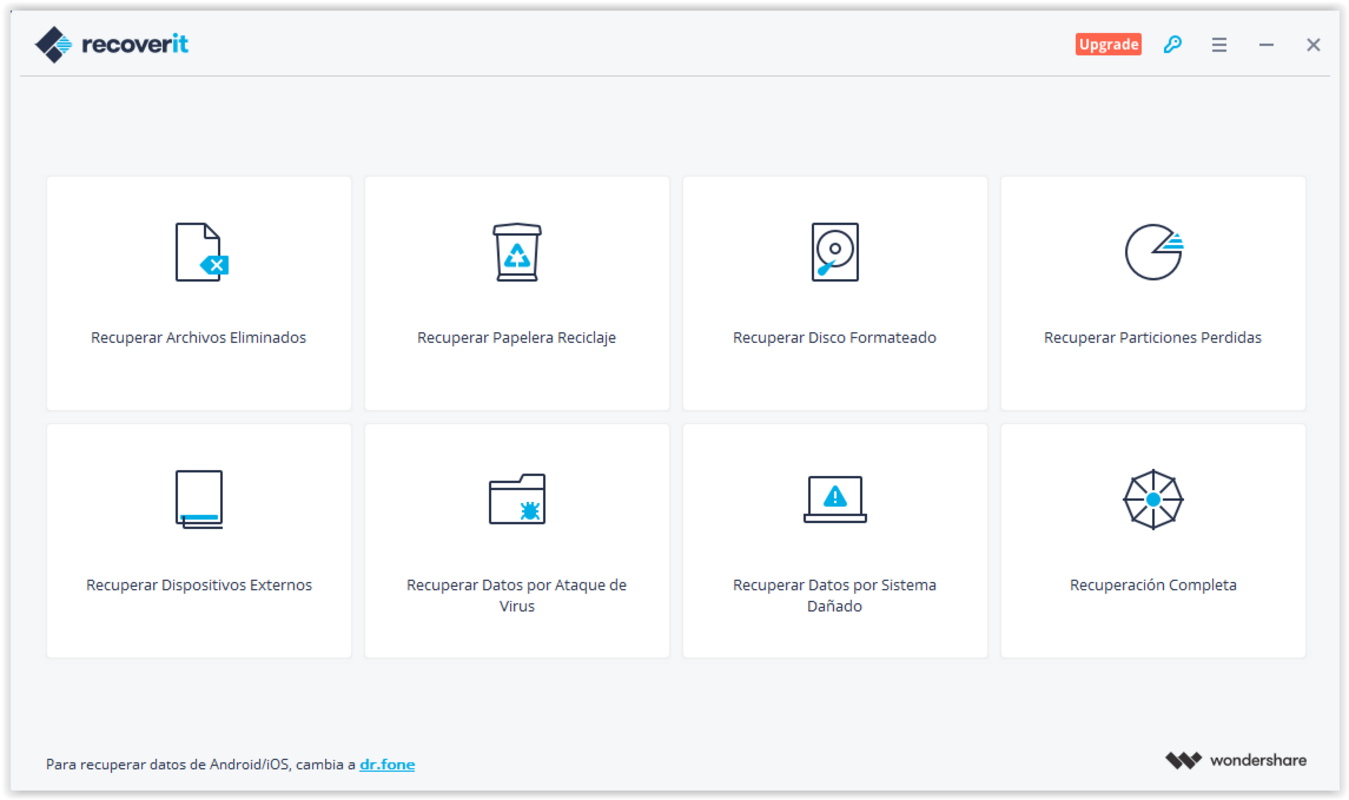Screen dimensions: 1349x800
Task: Select Recuperar Archivos Eliminados label
Action: (x=199, y=338)
